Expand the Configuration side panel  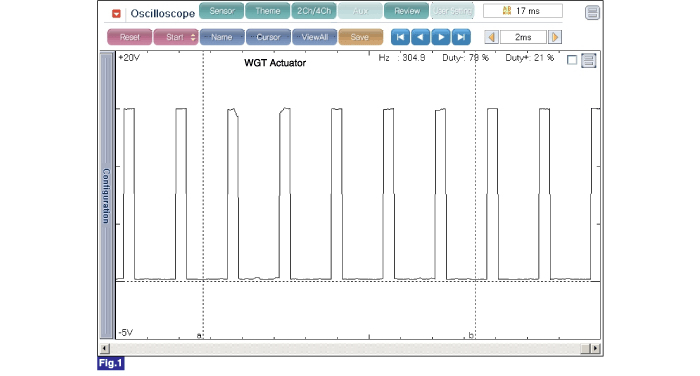click(106, 195)
